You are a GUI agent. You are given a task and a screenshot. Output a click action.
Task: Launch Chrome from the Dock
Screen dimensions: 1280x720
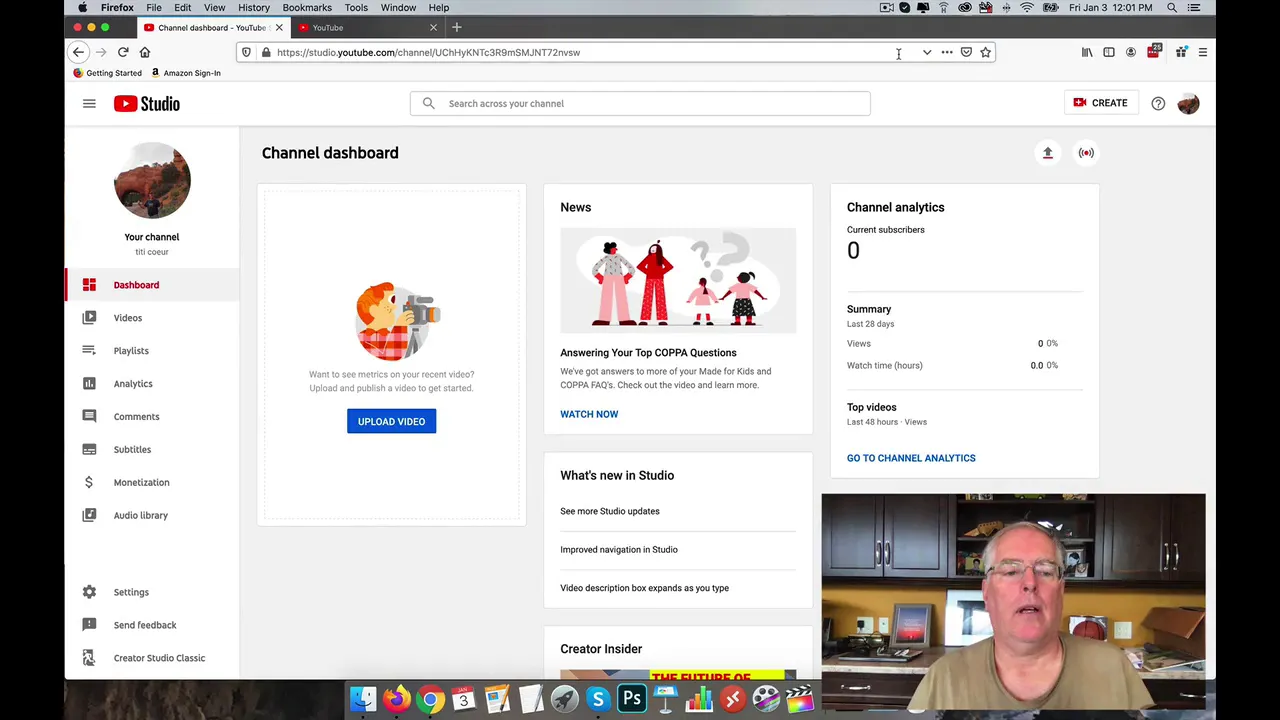(430, 699)
